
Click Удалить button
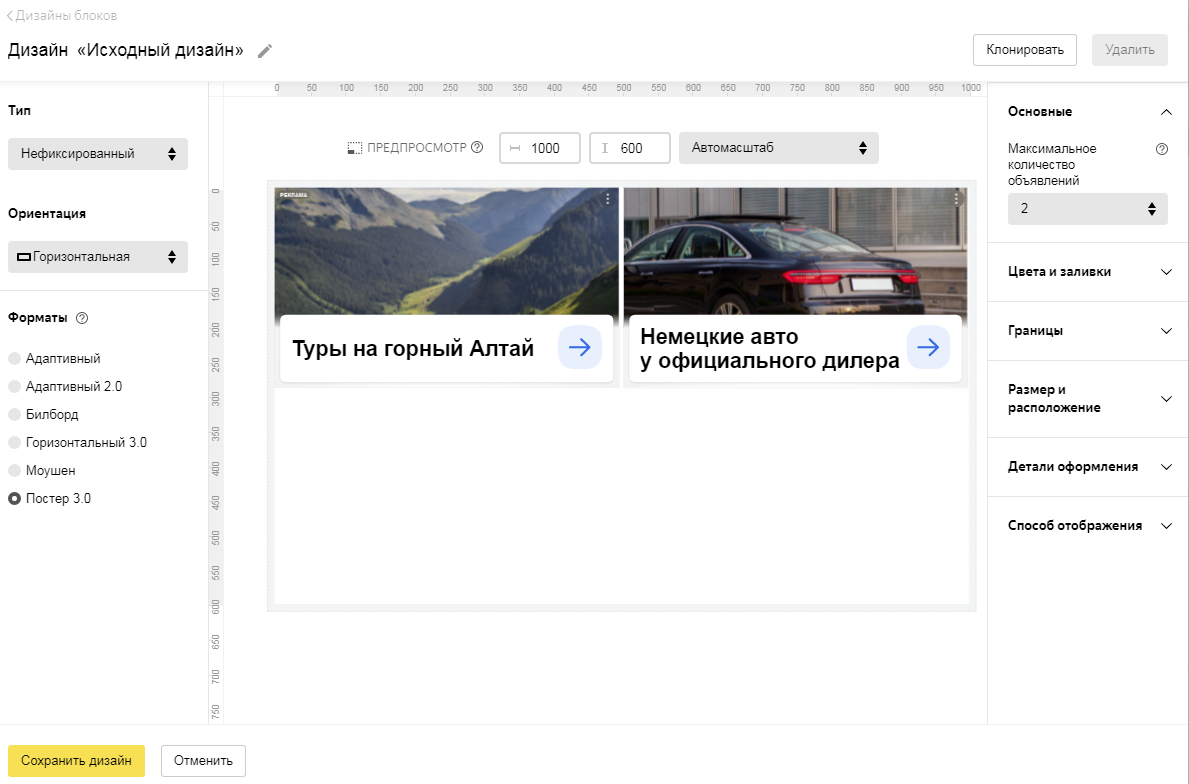click(1130, 50)
